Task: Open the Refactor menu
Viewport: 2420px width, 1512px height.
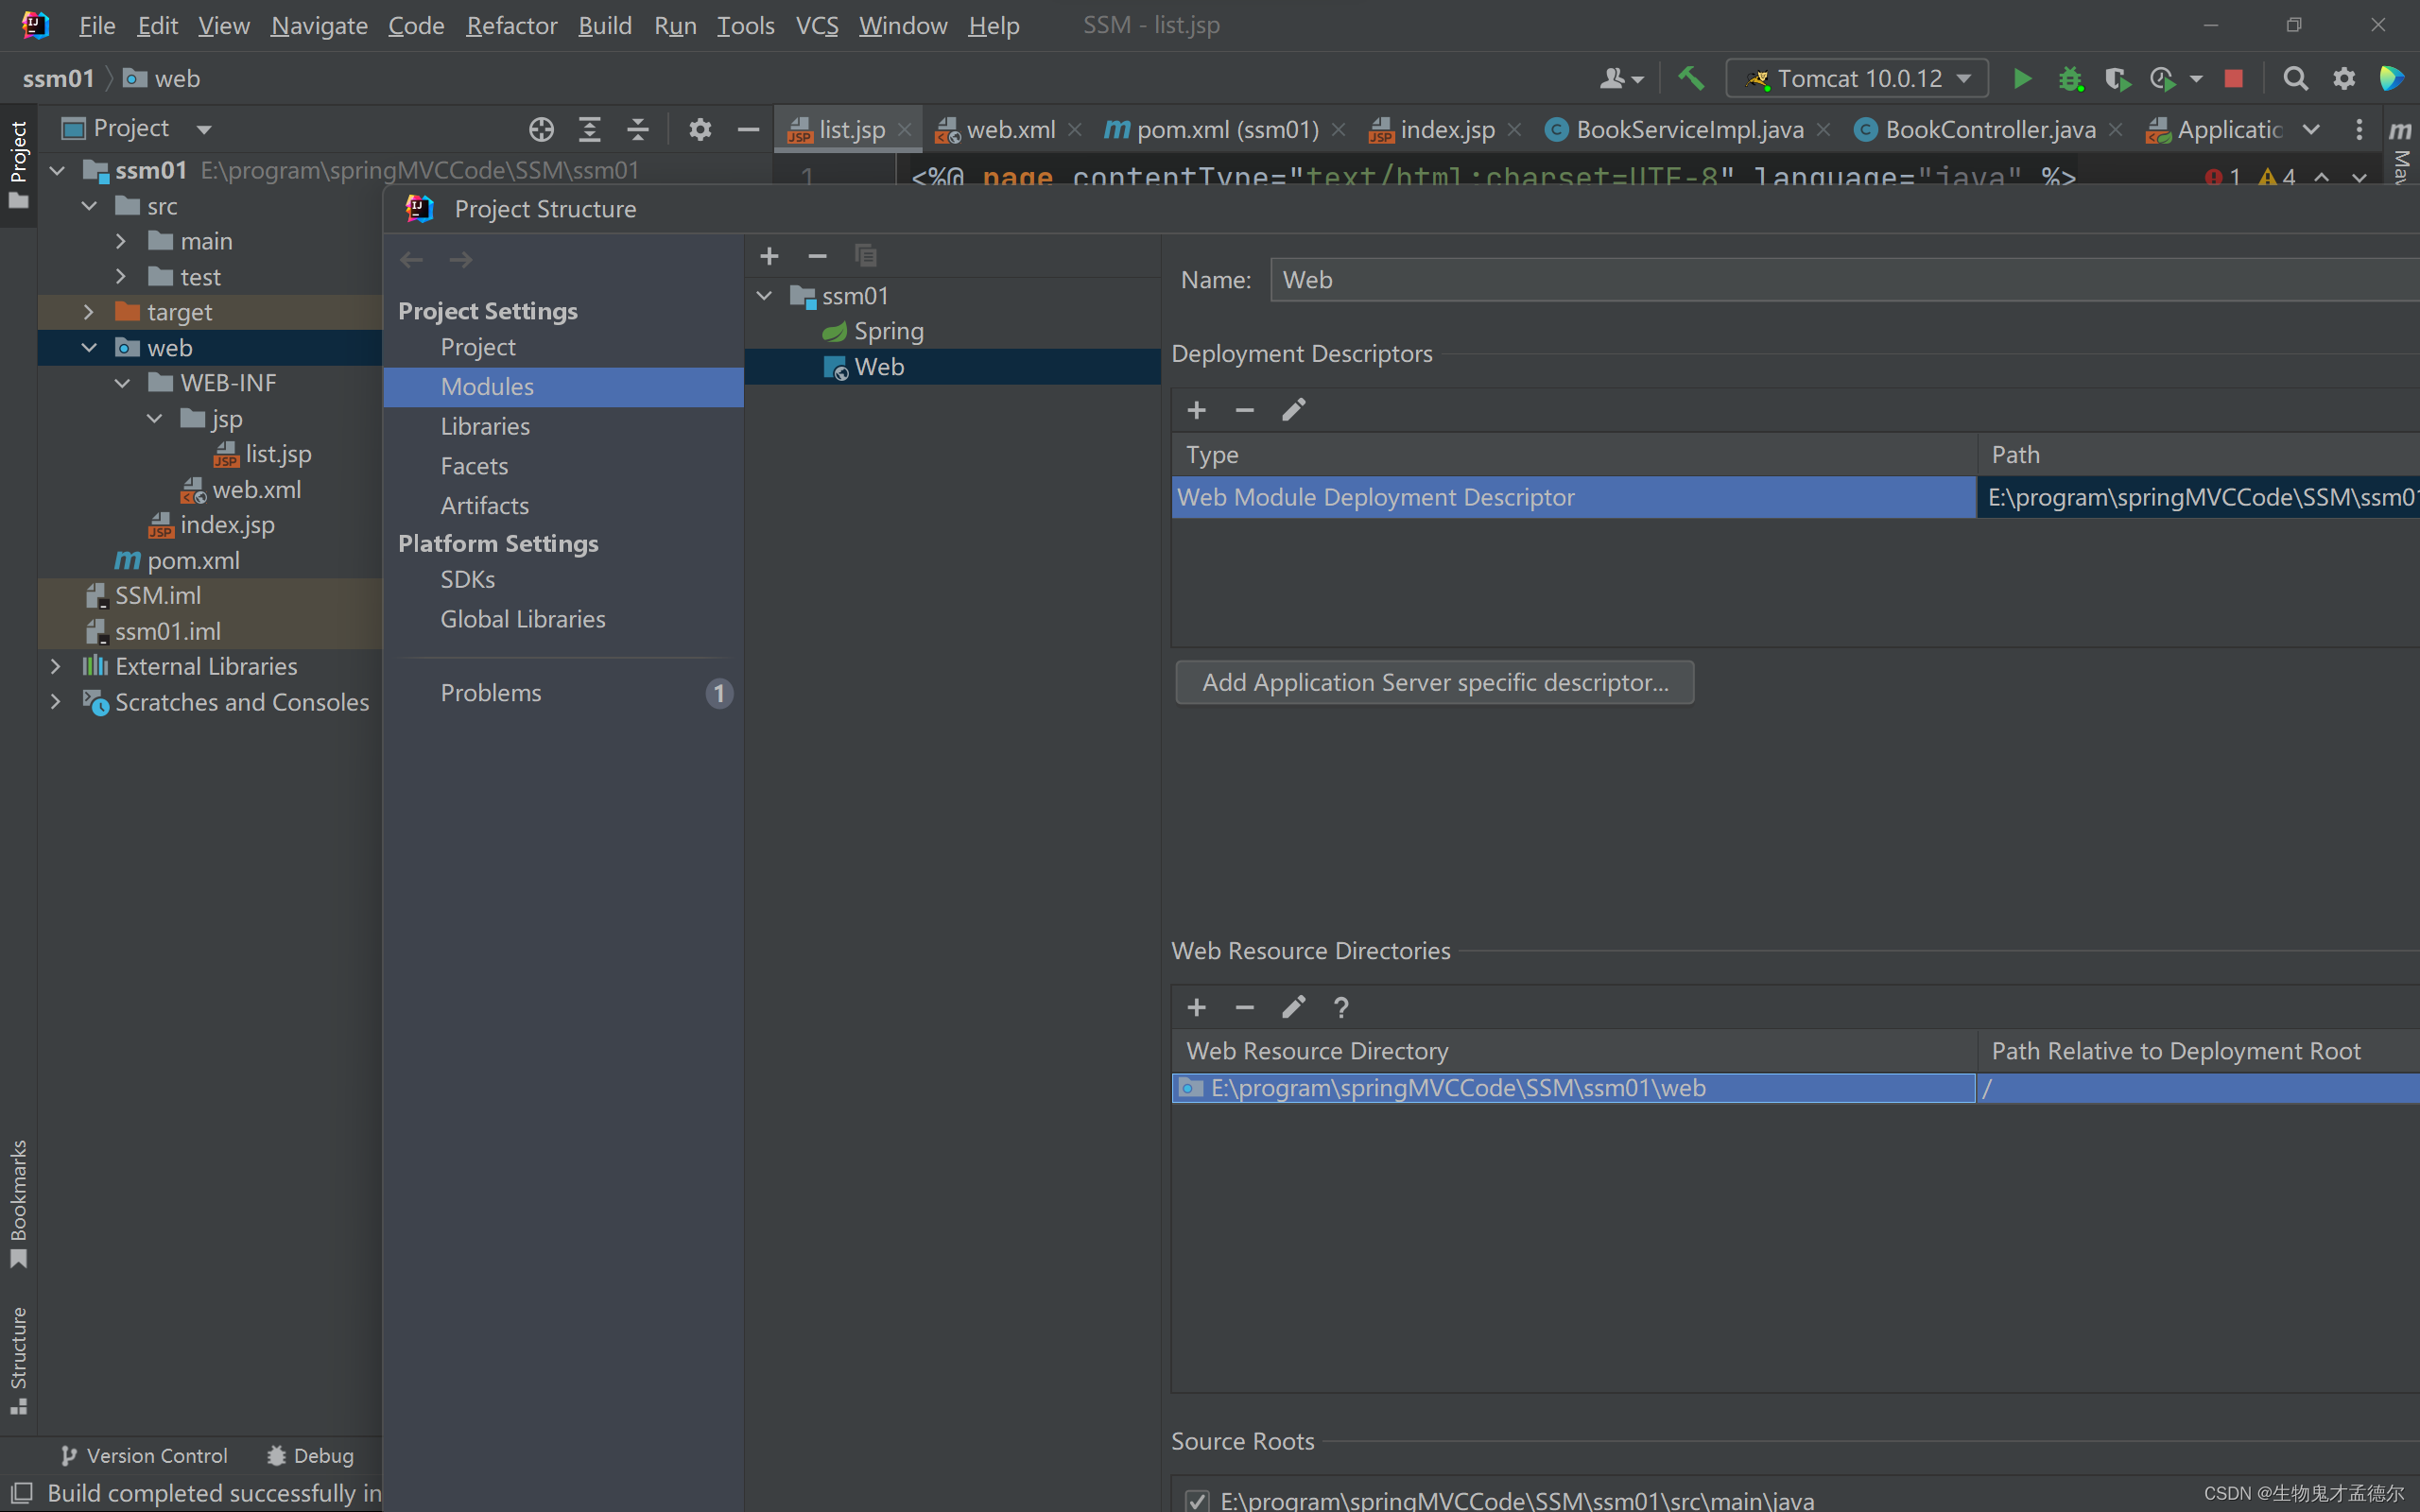Action: pos(511,25)
